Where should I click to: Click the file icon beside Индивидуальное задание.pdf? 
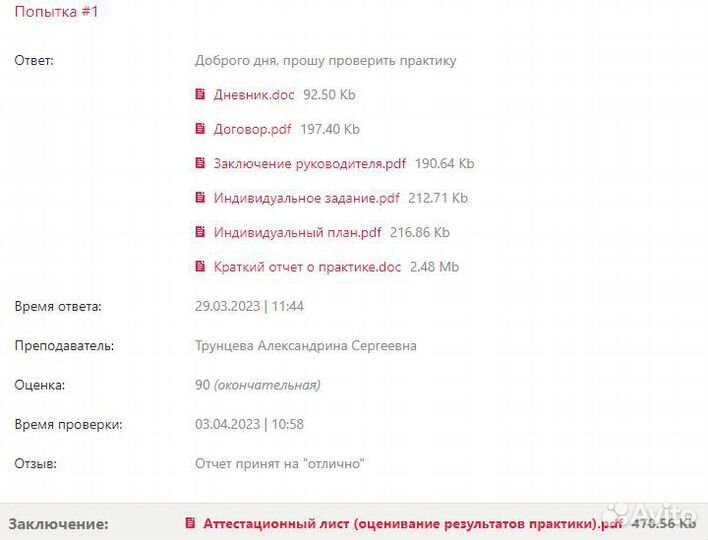(x=200, y=197)
